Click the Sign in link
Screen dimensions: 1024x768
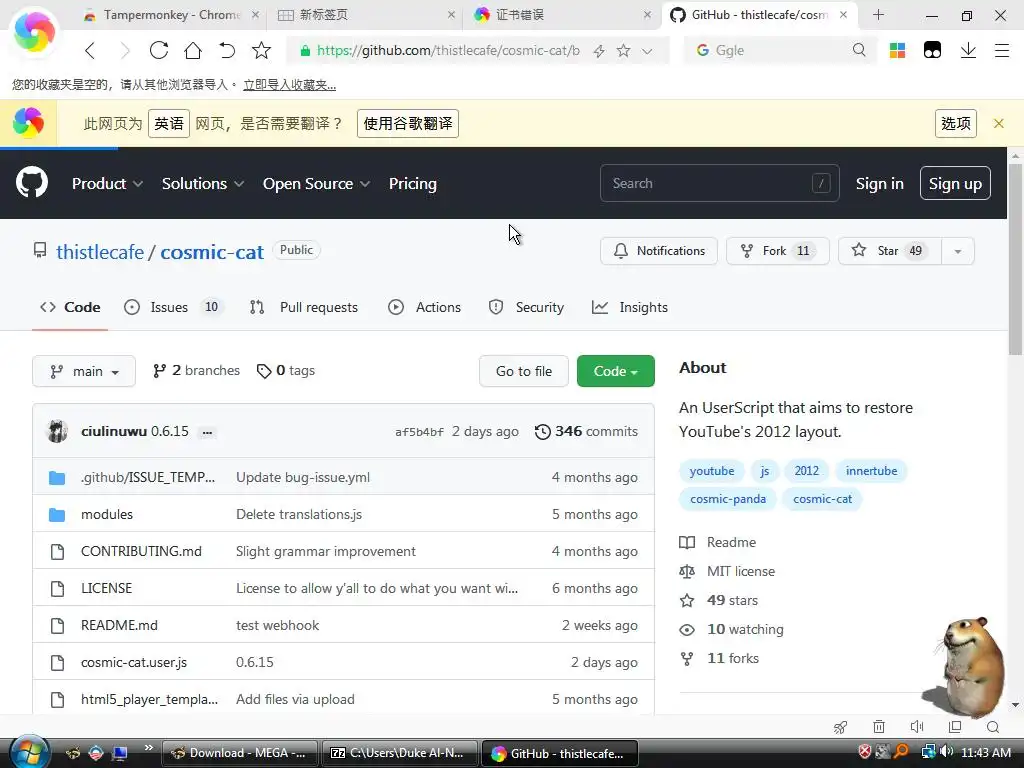(880, 184)
